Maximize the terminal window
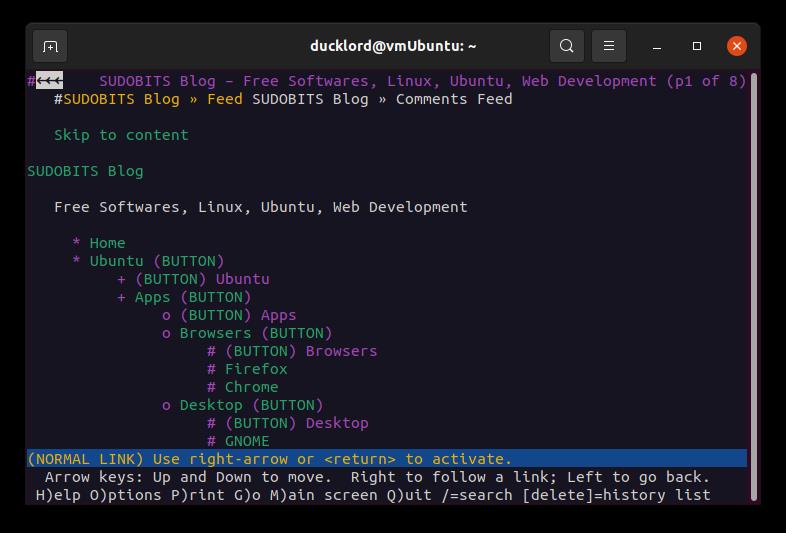This screenshot has width=786, height=533. coord(697,46)
